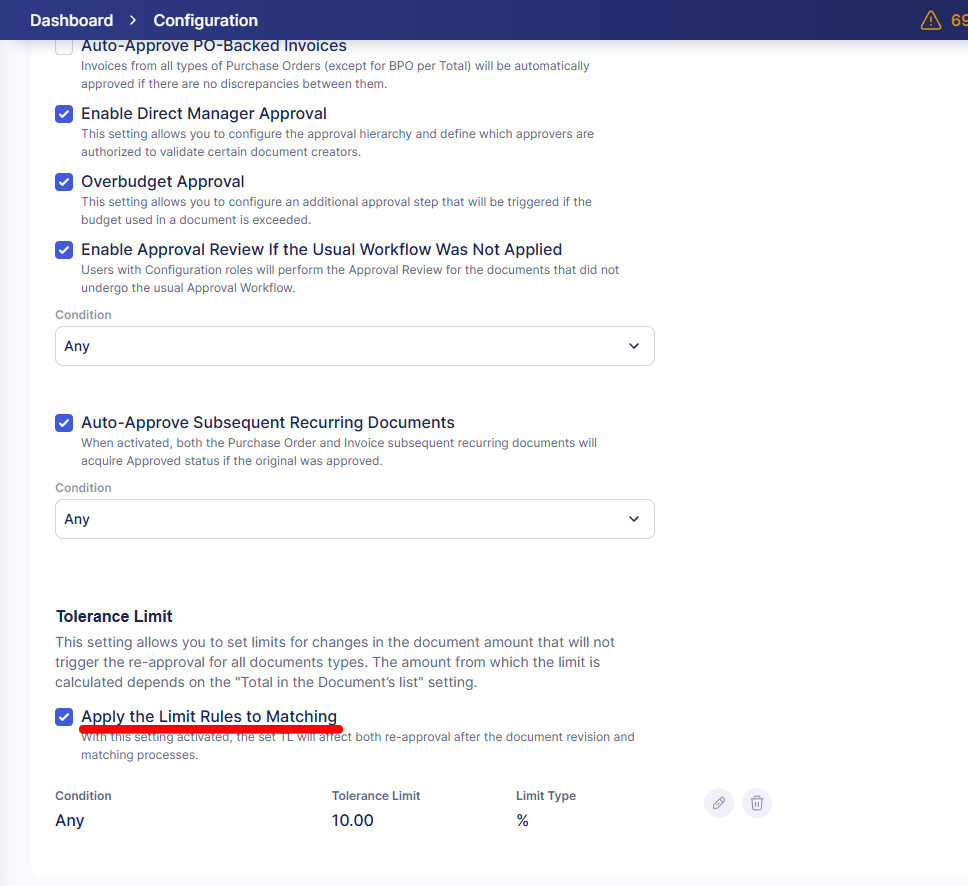Enable Auto-Approve PO-Backed Invoices checkbox
Screen dimensions: 968x886
(x=64, y=46)
